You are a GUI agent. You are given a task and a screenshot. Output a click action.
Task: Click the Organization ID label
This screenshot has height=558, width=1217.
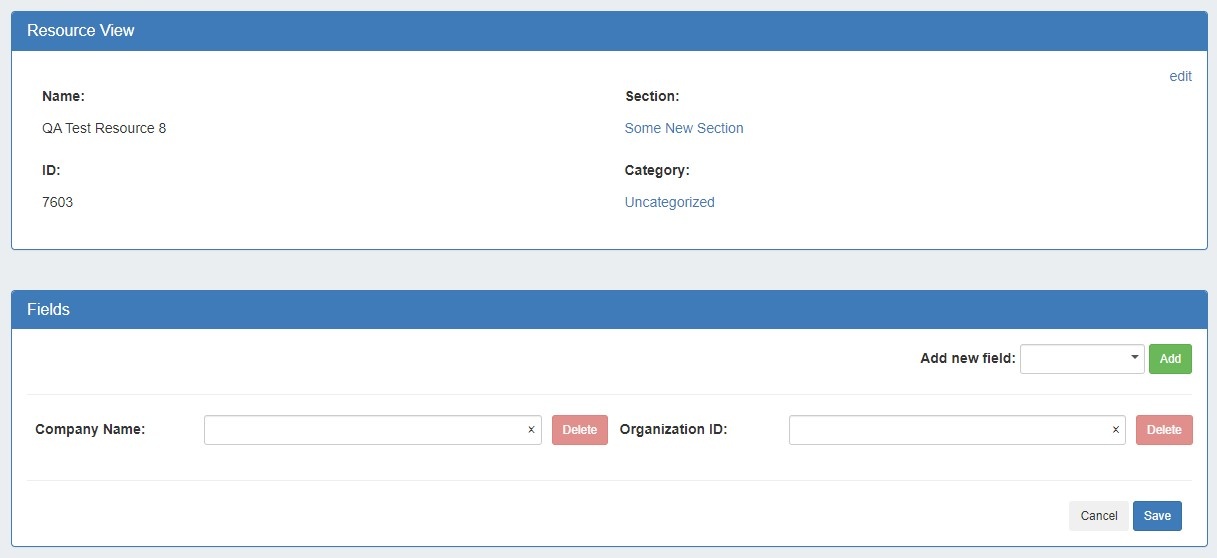(x=673, y=429)
